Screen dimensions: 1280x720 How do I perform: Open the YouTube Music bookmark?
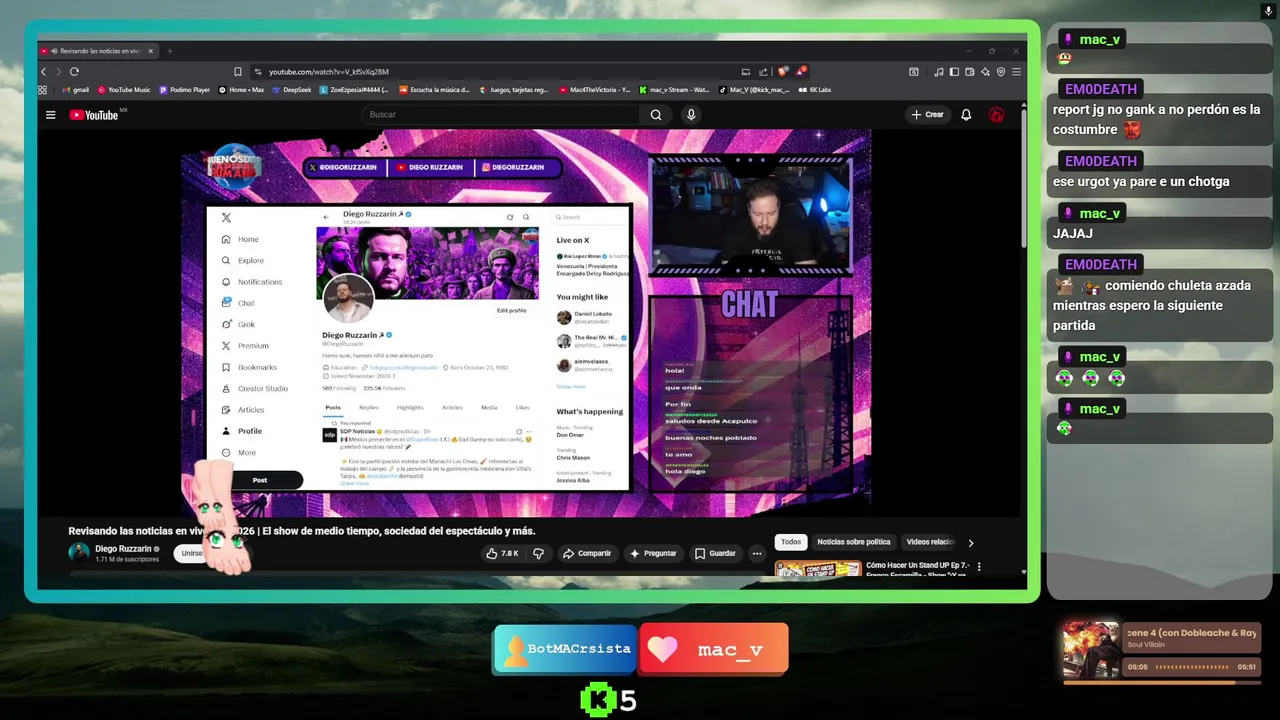click(124, 90)
